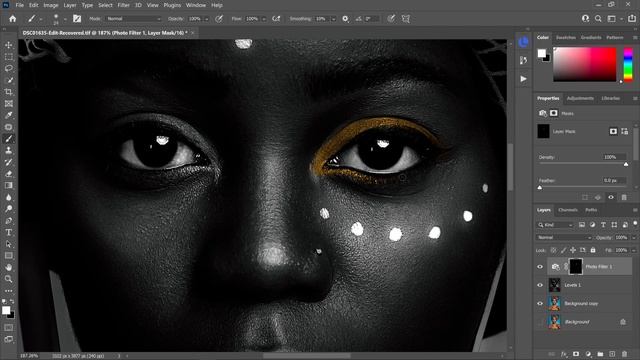640x360 pixels.
Task: Create new group folder icon in Layers panel
Action: point(600,354)
